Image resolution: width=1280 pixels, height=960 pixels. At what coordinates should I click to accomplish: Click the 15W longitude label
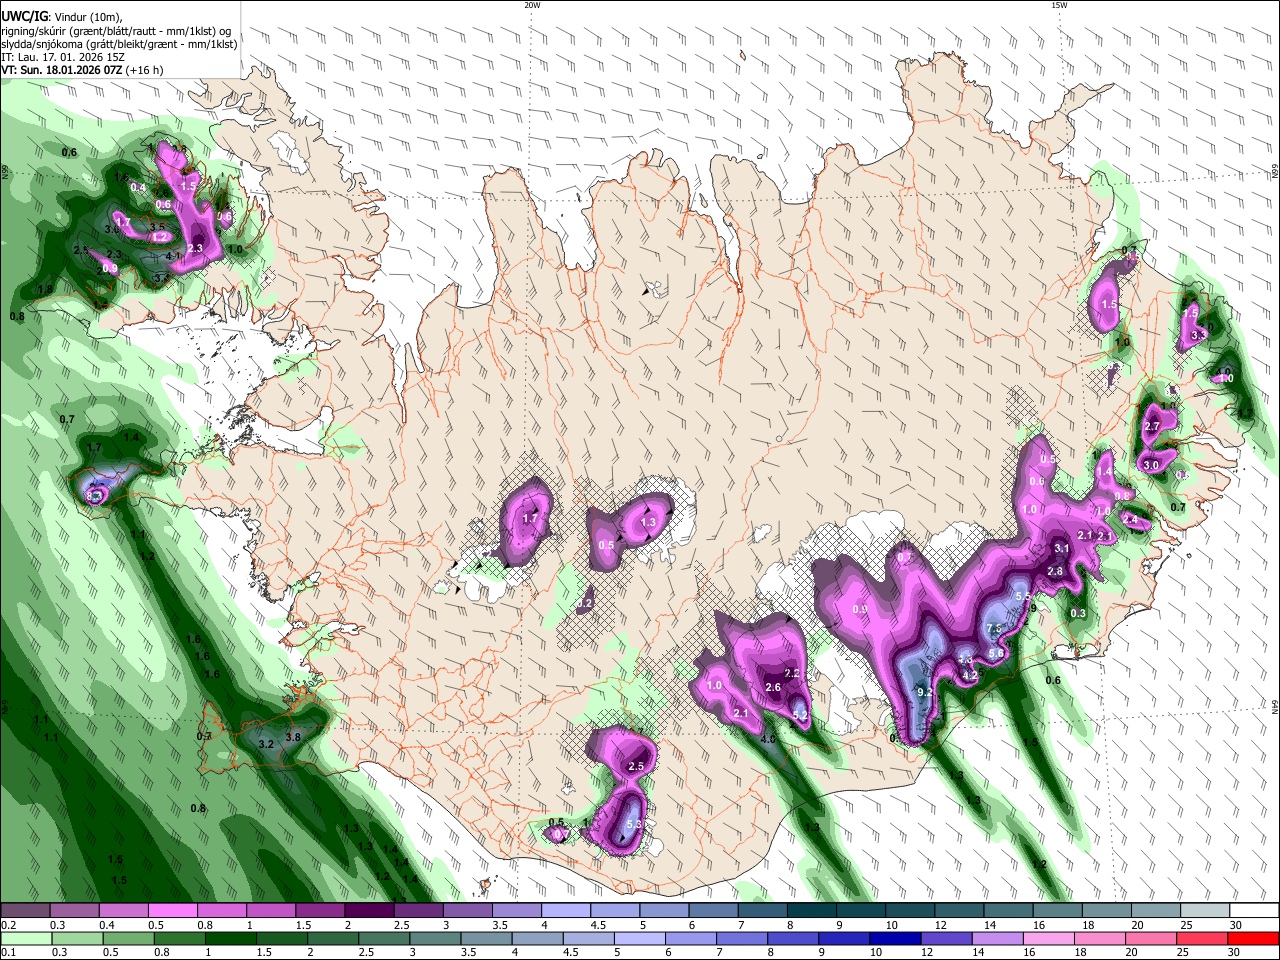(1059, 5)
